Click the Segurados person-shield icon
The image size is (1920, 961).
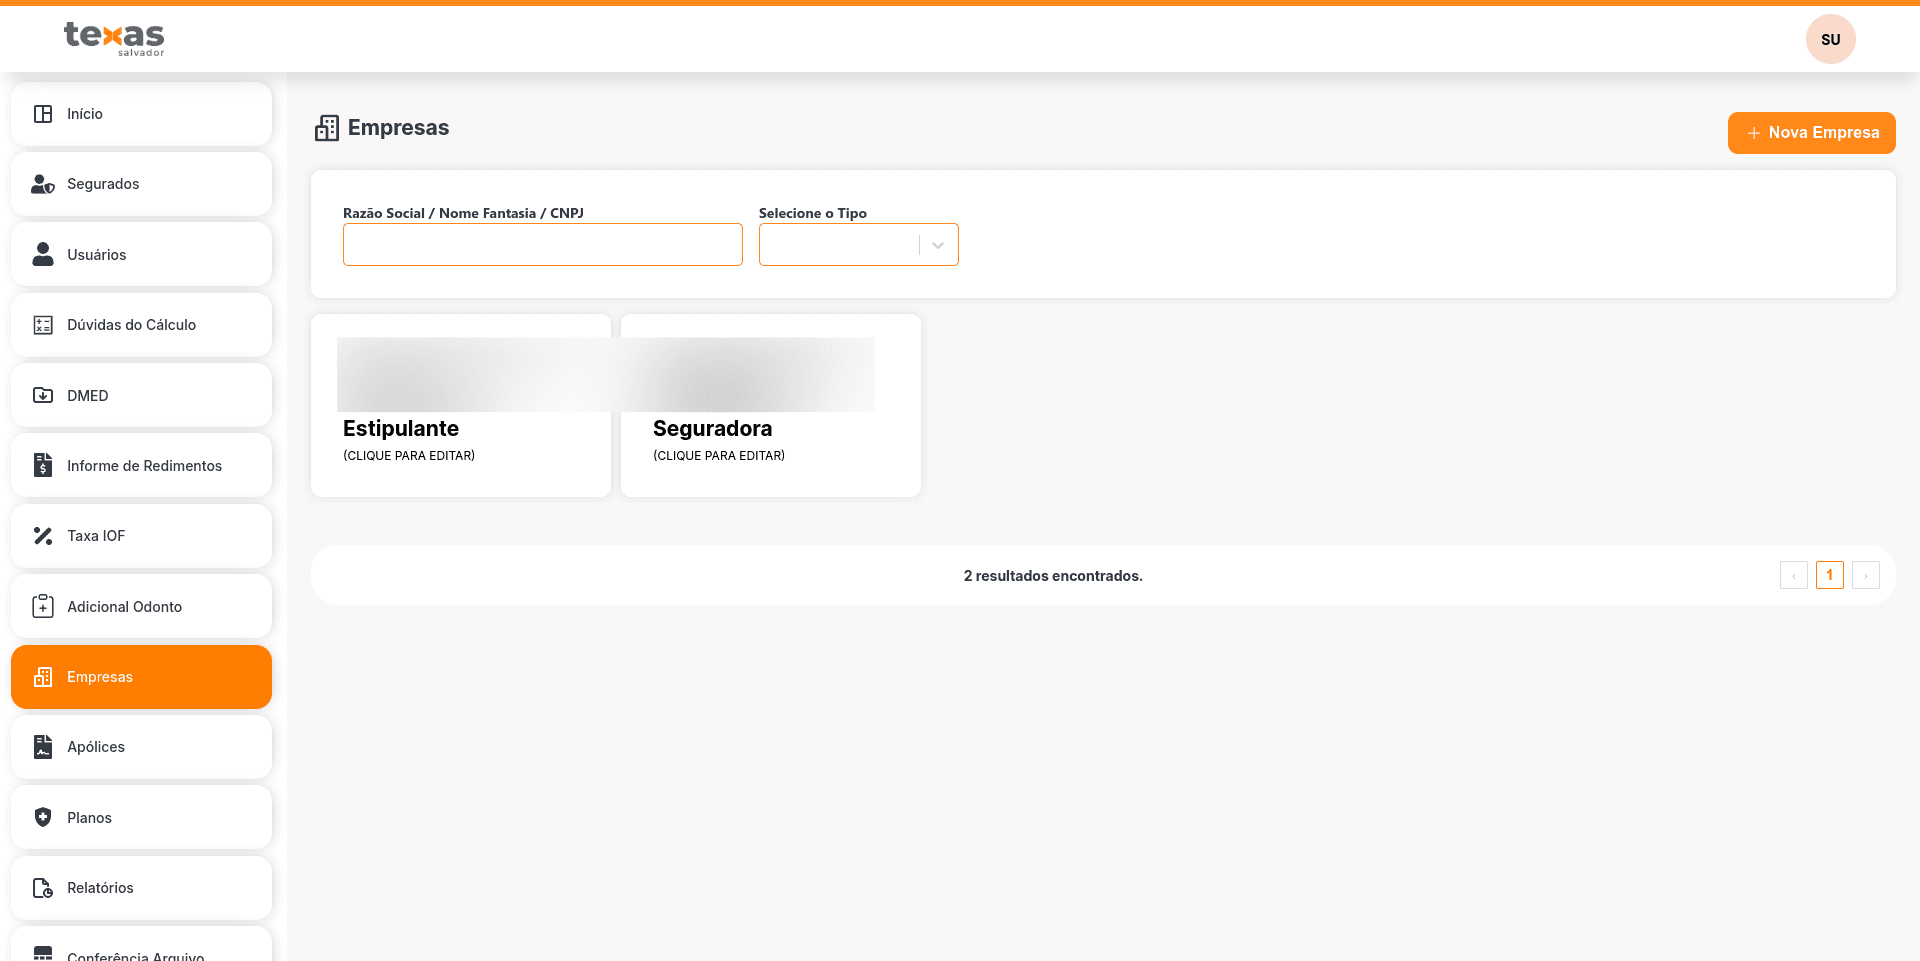coord(43,184)
